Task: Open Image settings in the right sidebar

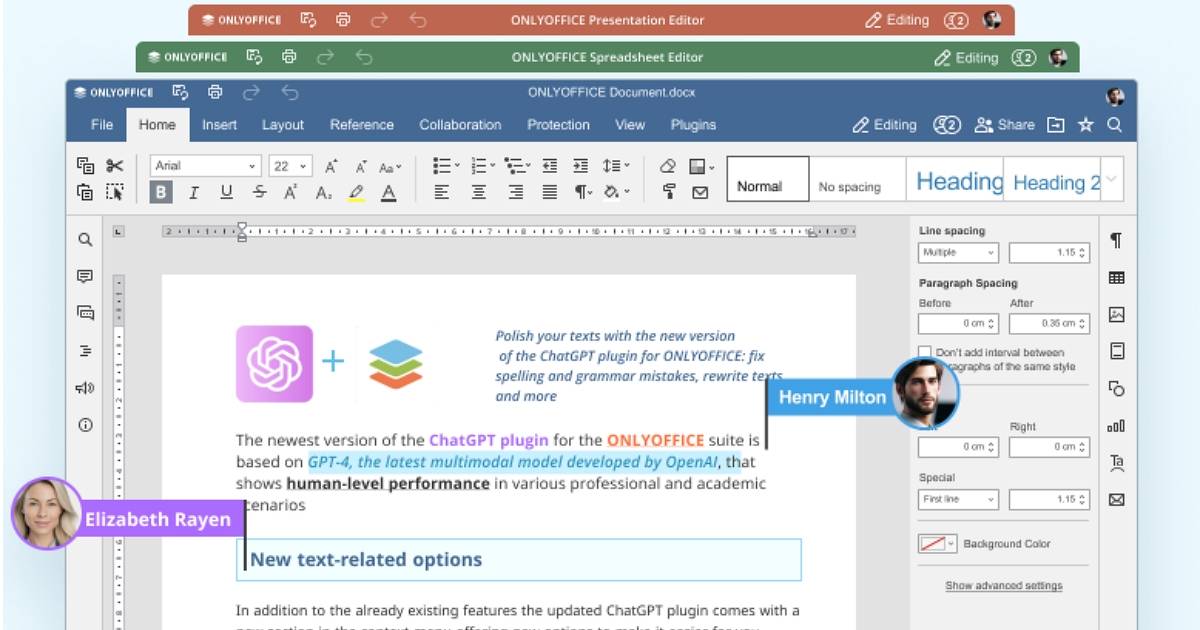Action: pos(1116,315)
